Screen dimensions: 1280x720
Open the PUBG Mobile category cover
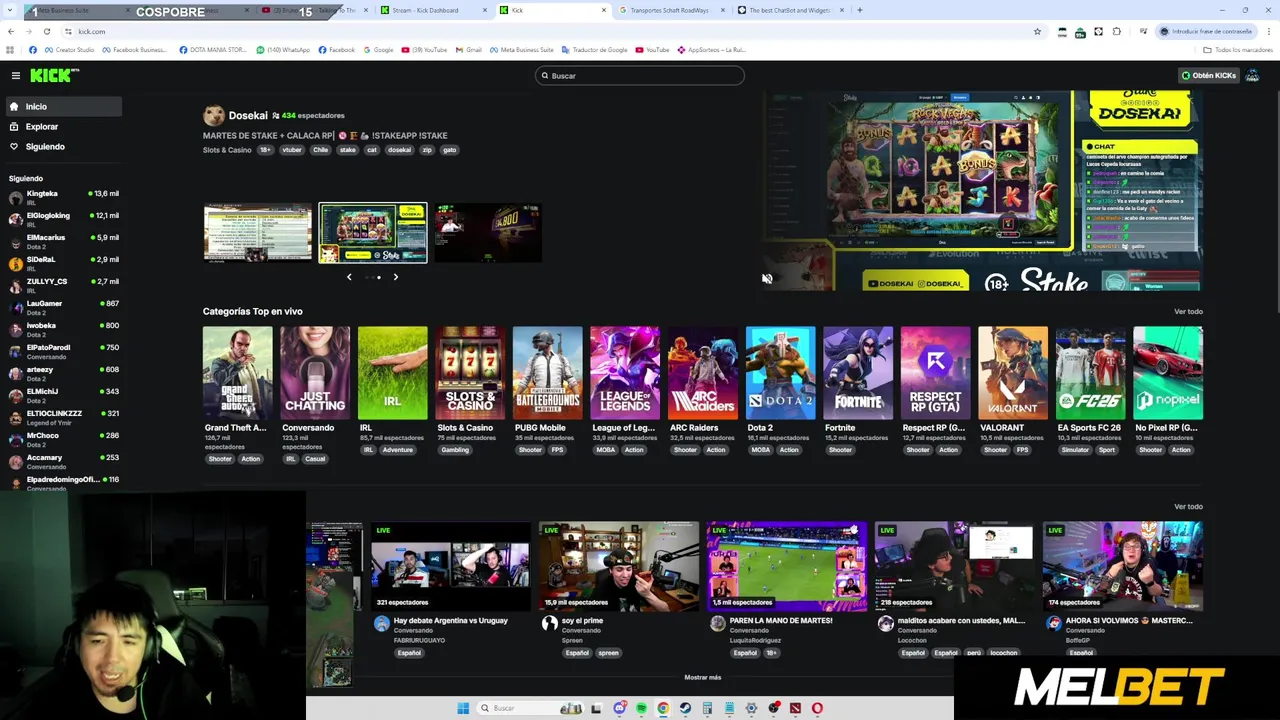point(547,373)
